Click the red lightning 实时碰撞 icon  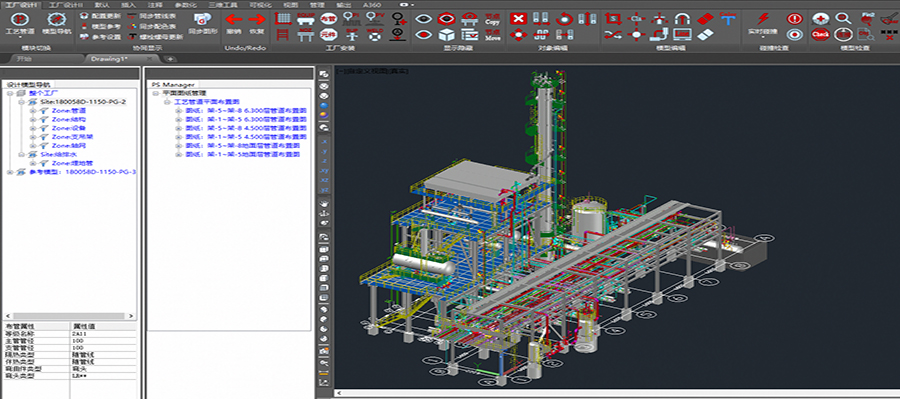[763, 19]
